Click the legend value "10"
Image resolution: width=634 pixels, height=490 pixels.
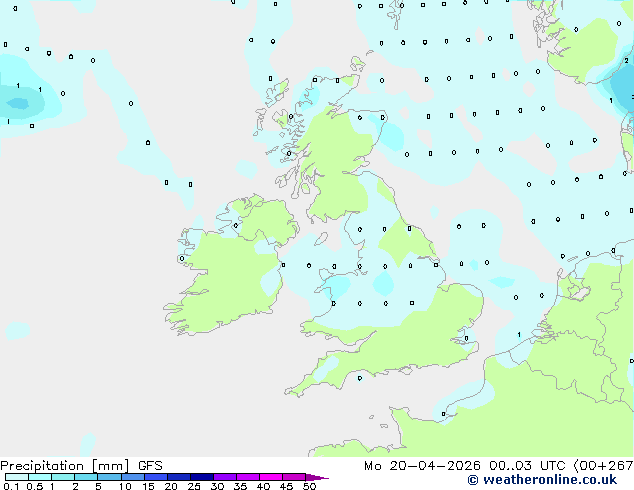(125, 486)
